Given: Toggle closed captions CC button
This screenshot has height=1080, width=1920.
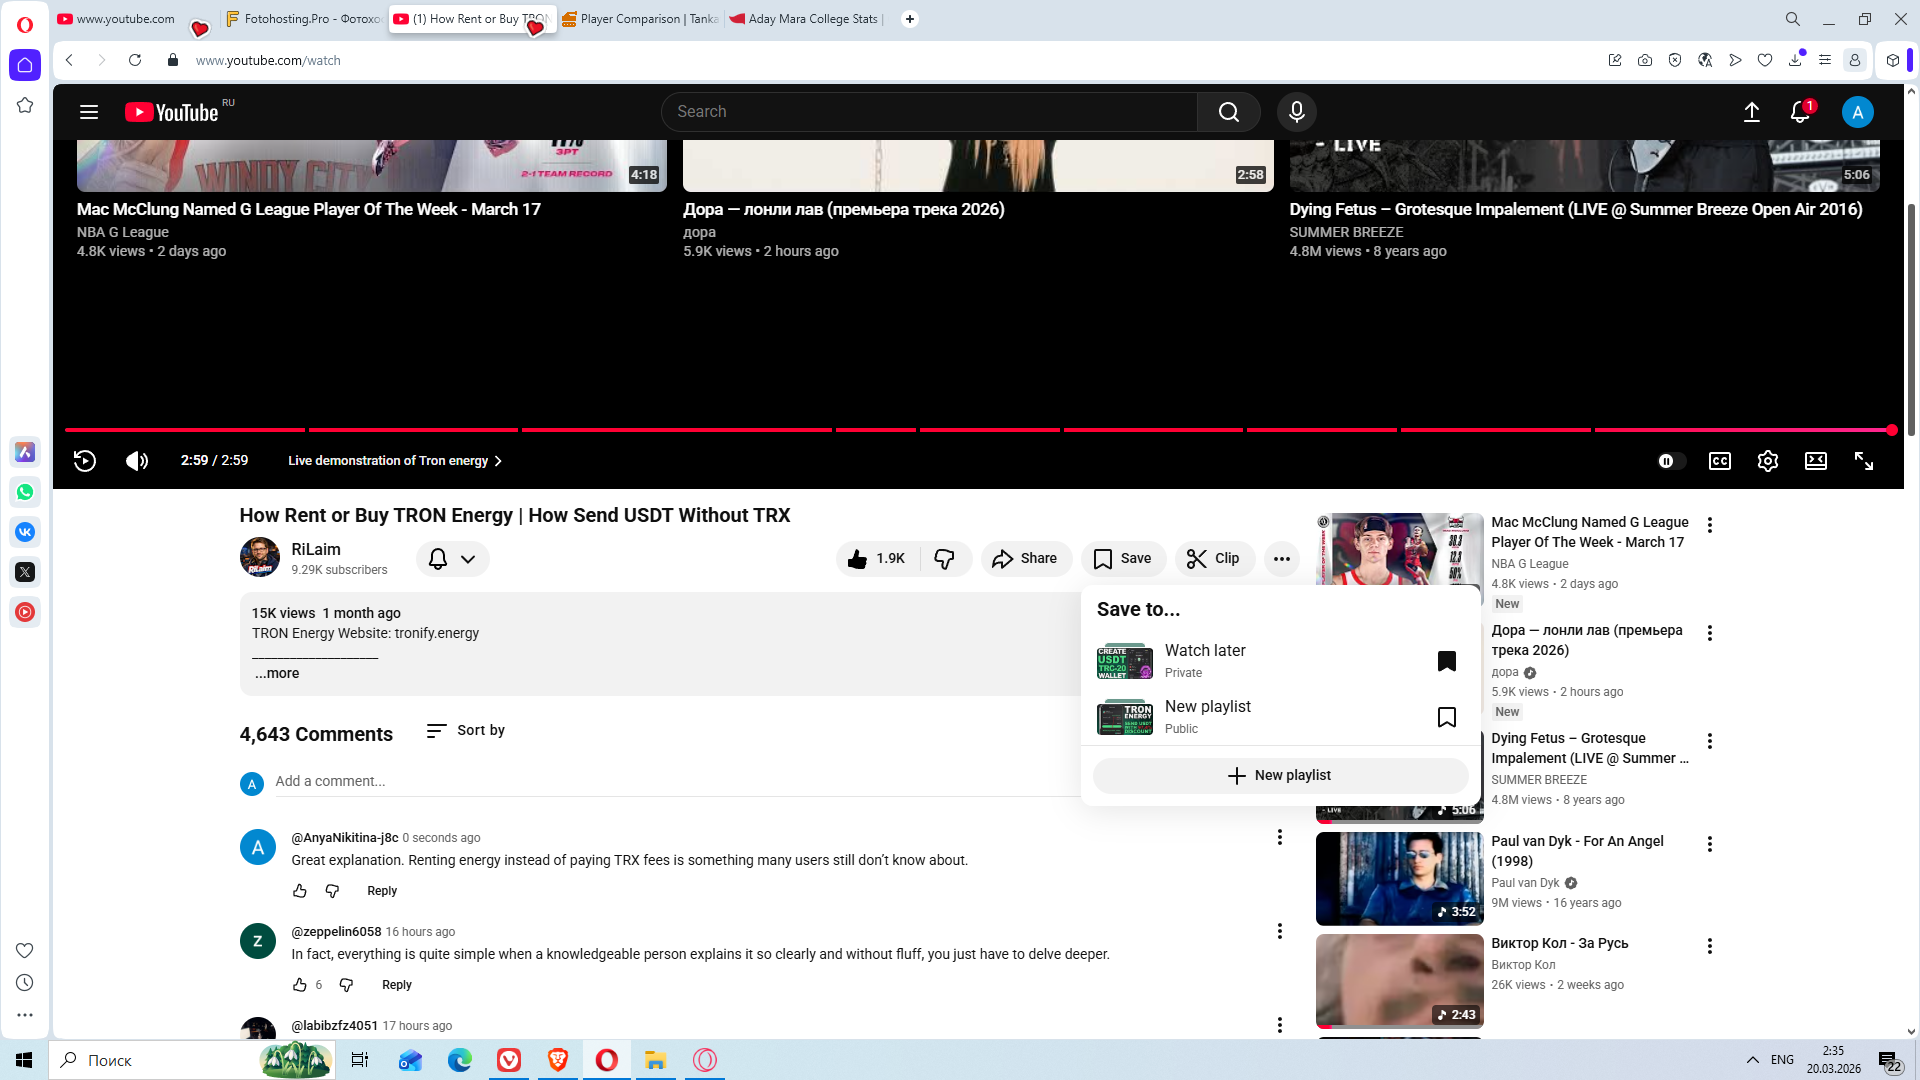Looking at the screenshot, I should (1719, 461).
